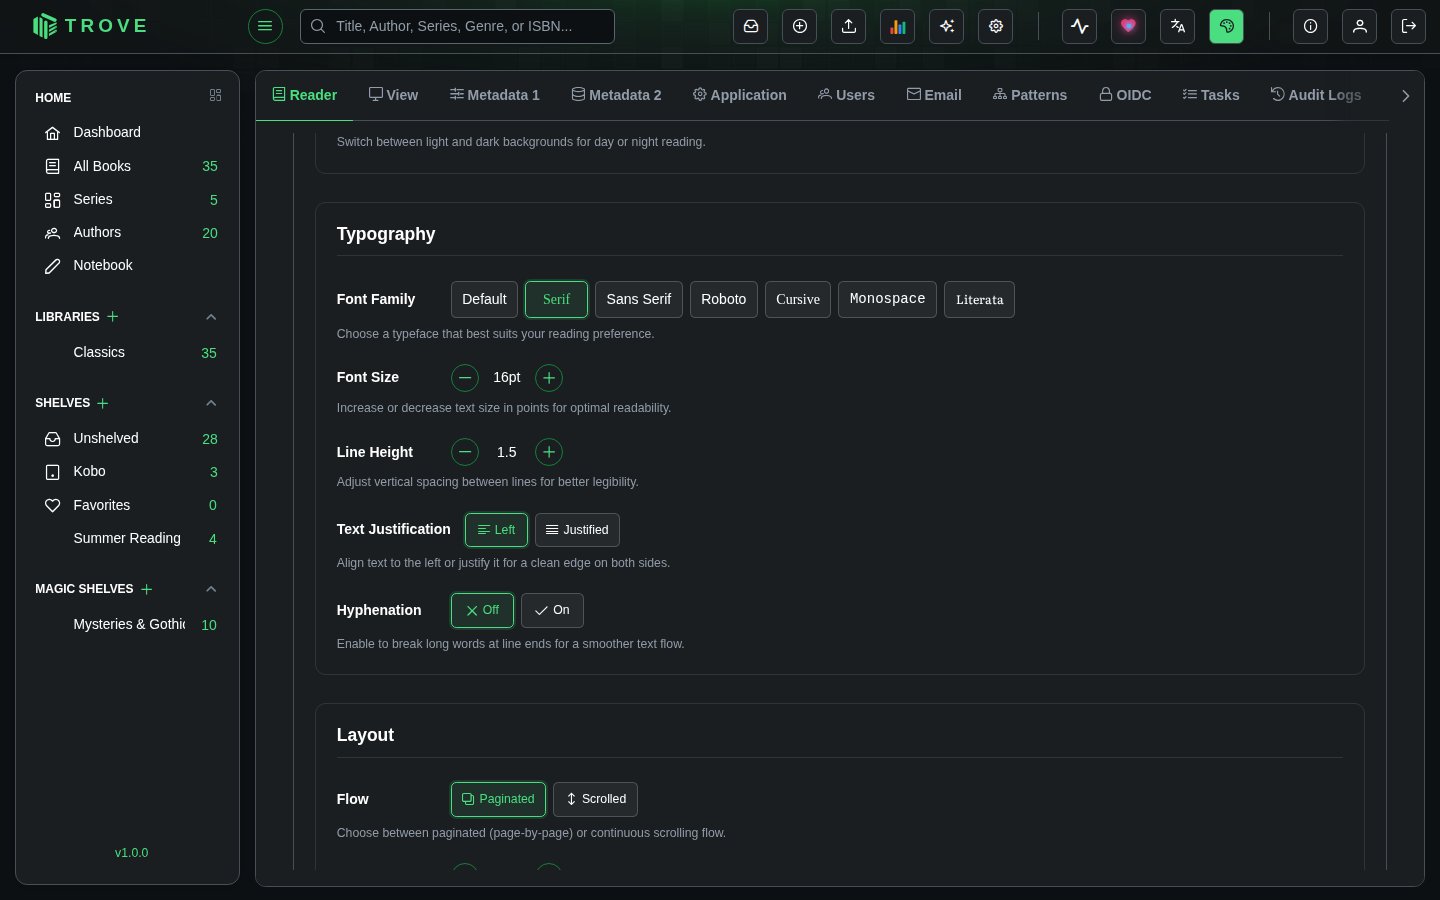This screenshot has height=900, width=1440.
Task: Click the green theme palette icon
Action: point(1227,26)
